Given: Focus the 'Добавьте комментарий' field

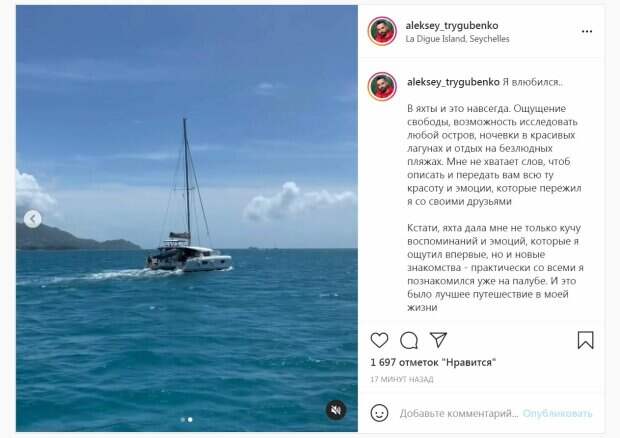Looking at the screenshot, I should (x=459, y=413).
